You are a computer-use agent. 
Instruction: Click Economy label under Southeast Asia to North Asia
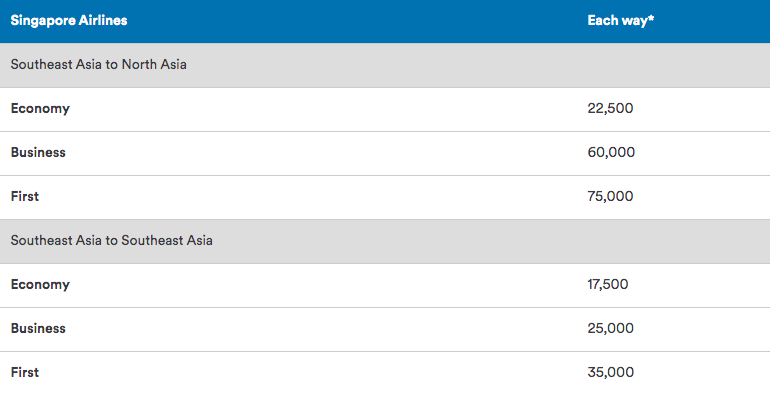(40, 109)
